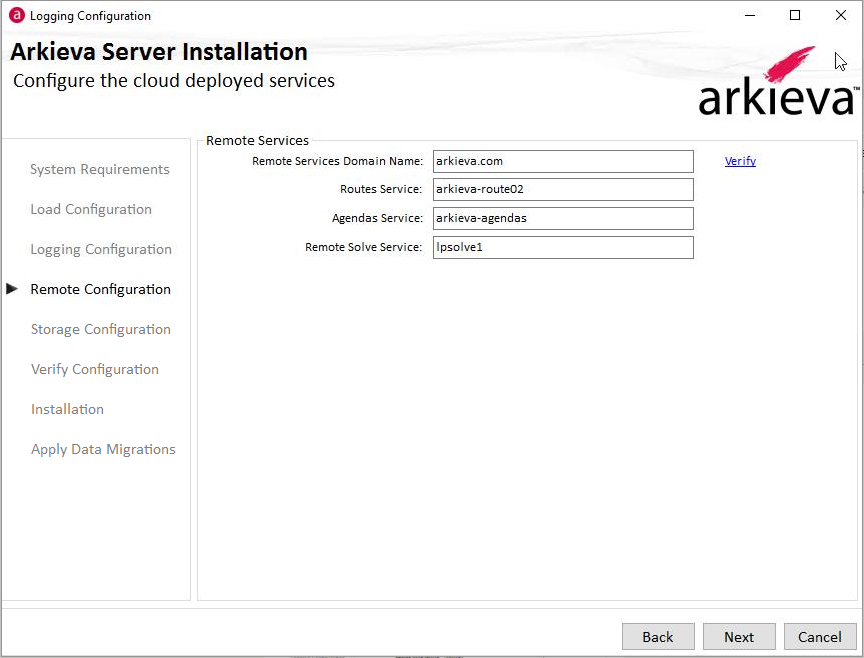Click the current-step arrow marker

coord(12,289)
